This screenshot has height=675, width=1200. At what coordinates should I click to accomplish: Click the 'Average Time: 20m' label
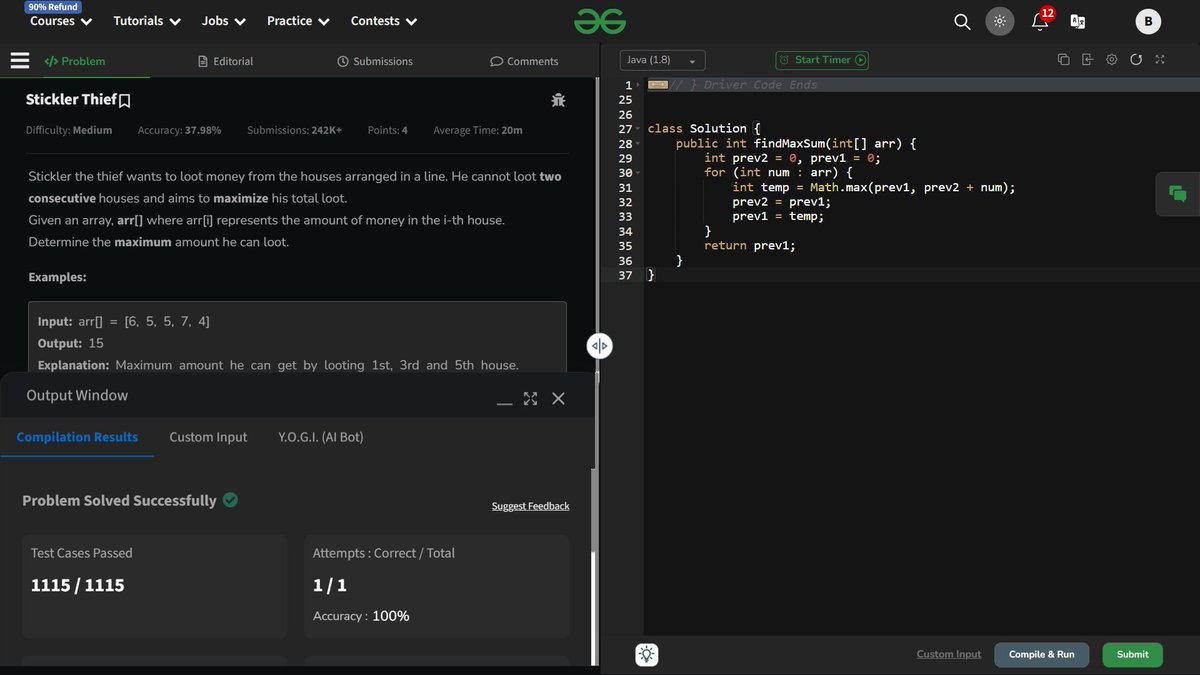478,130
